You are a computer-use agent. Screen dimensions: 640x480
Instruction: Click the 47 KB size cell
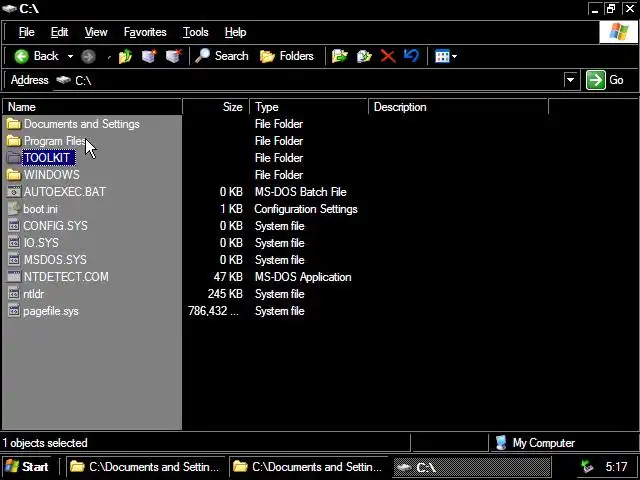(228, 277)
